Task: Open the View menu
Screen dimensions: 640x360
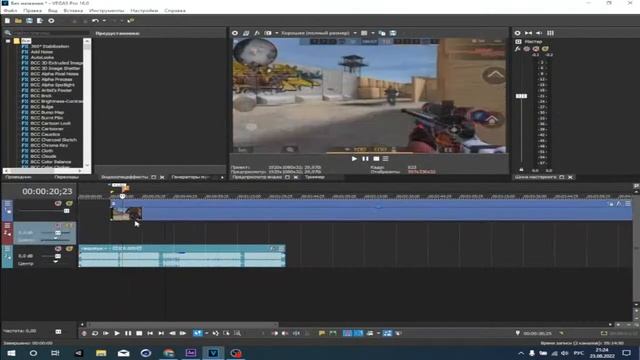Action: (53, 11)
